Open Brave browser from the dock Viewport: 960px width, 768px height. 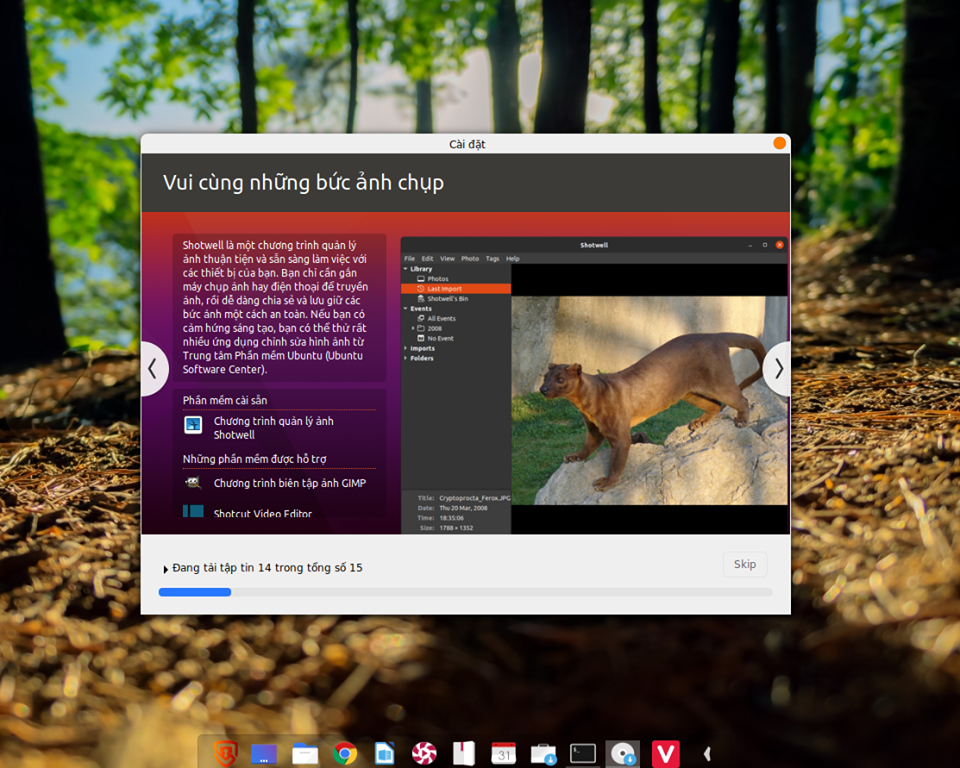[x=225, y=753]
